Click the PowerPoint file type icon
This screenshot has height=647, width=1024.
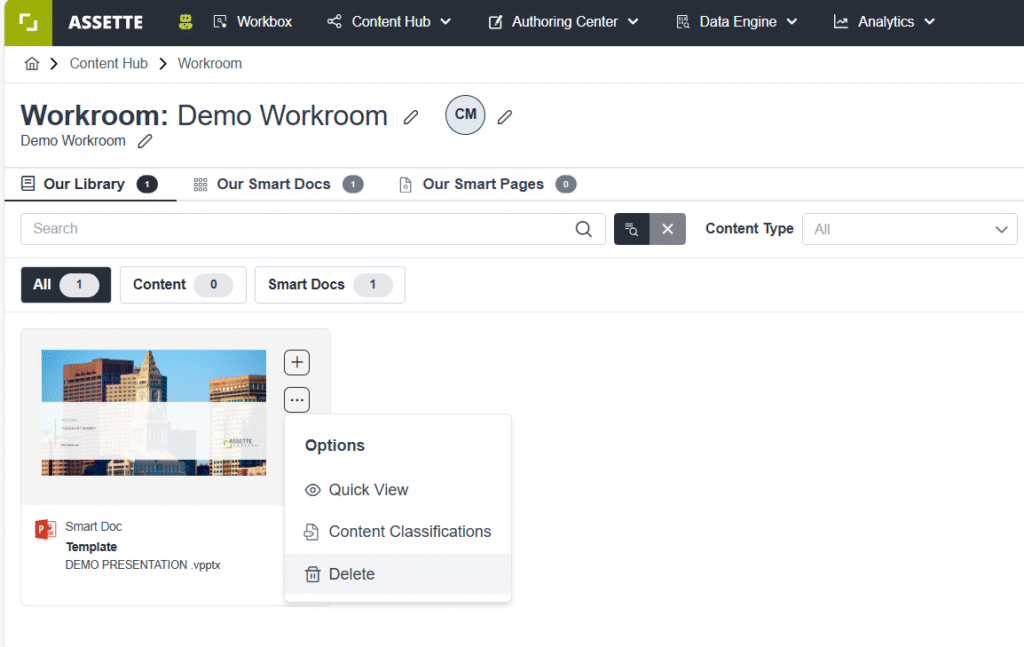click(45, 529)
